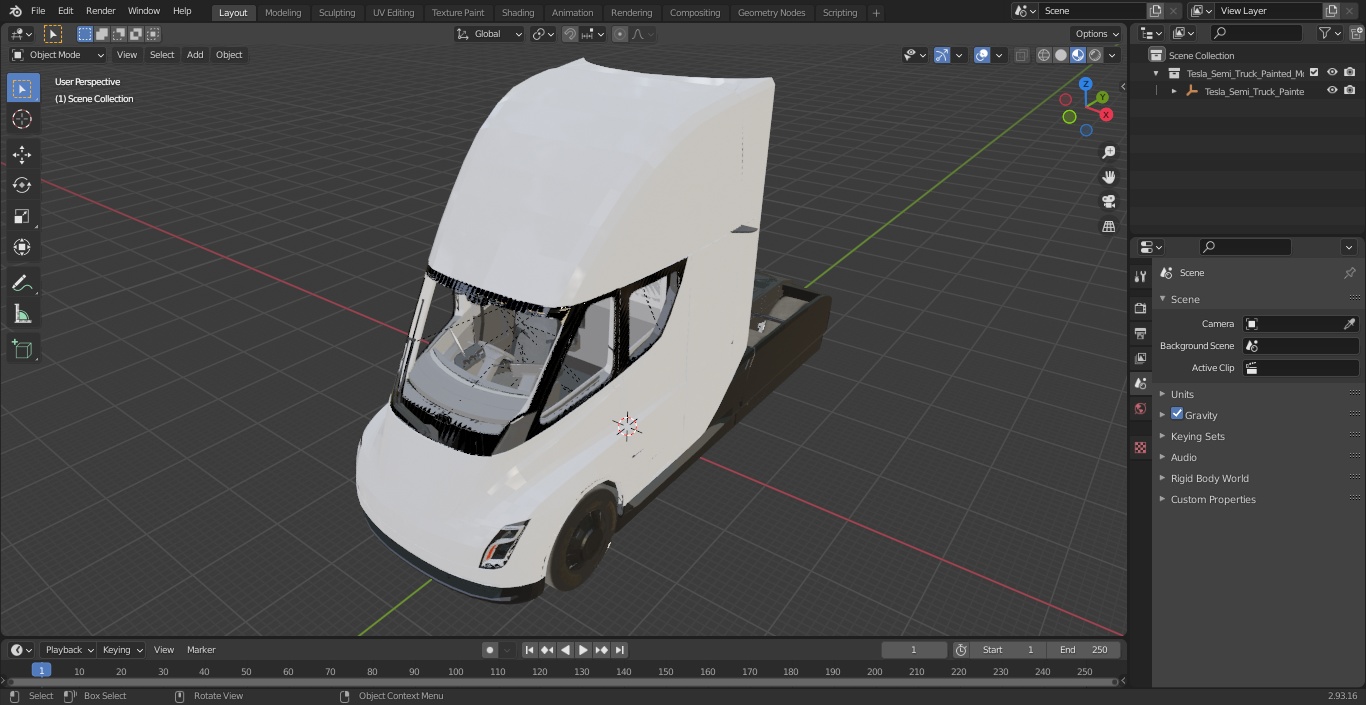Open the Object Mode dropdown
Viewport: 1366px width, 705px height.
click(x=58, y=55)
